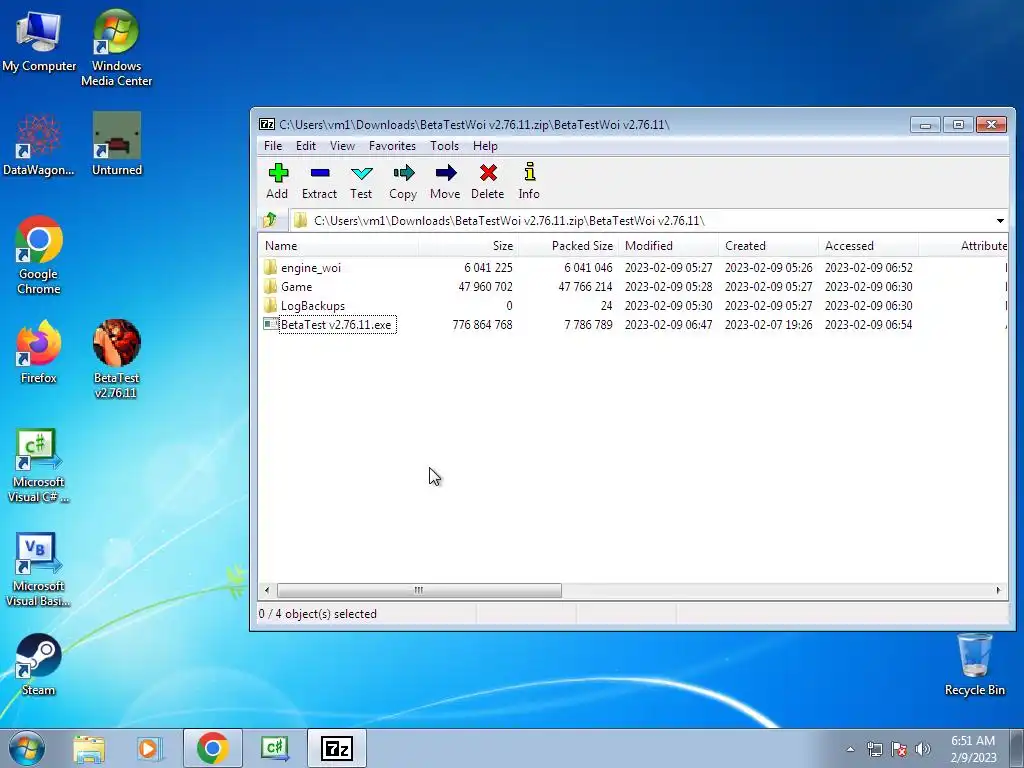Click the Add toolbar icon in 7-Zip
Screen dimensions: 1024x768
click(x=278, y=181)
